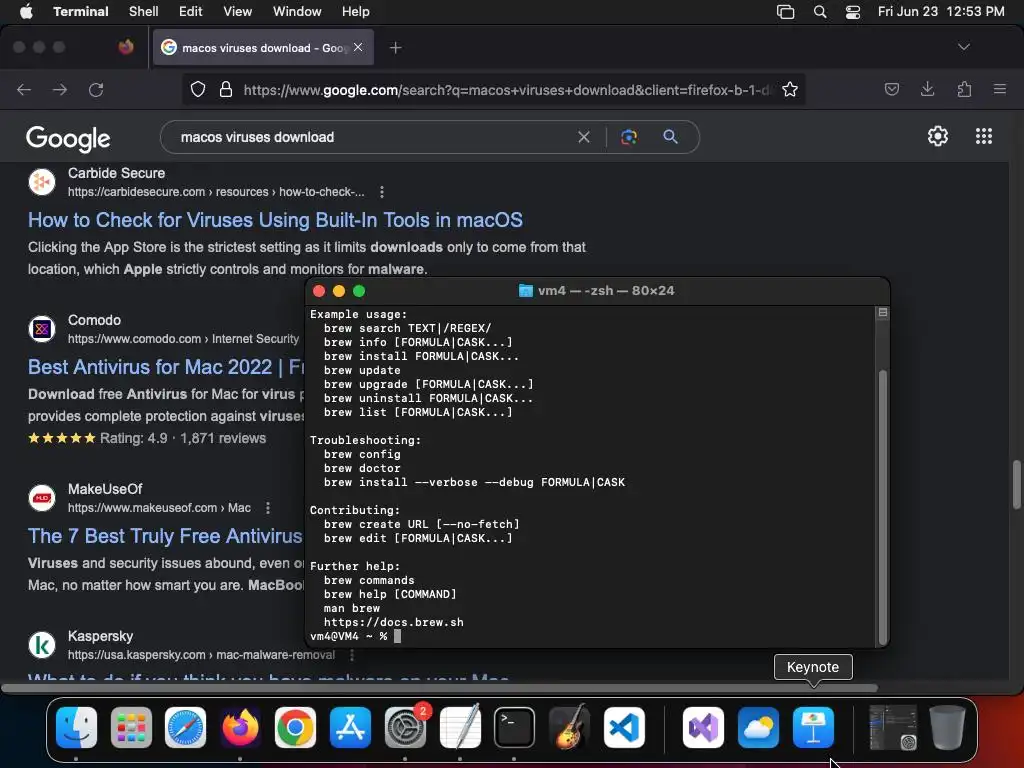Bookmark this page with star icon

[790, 89]
